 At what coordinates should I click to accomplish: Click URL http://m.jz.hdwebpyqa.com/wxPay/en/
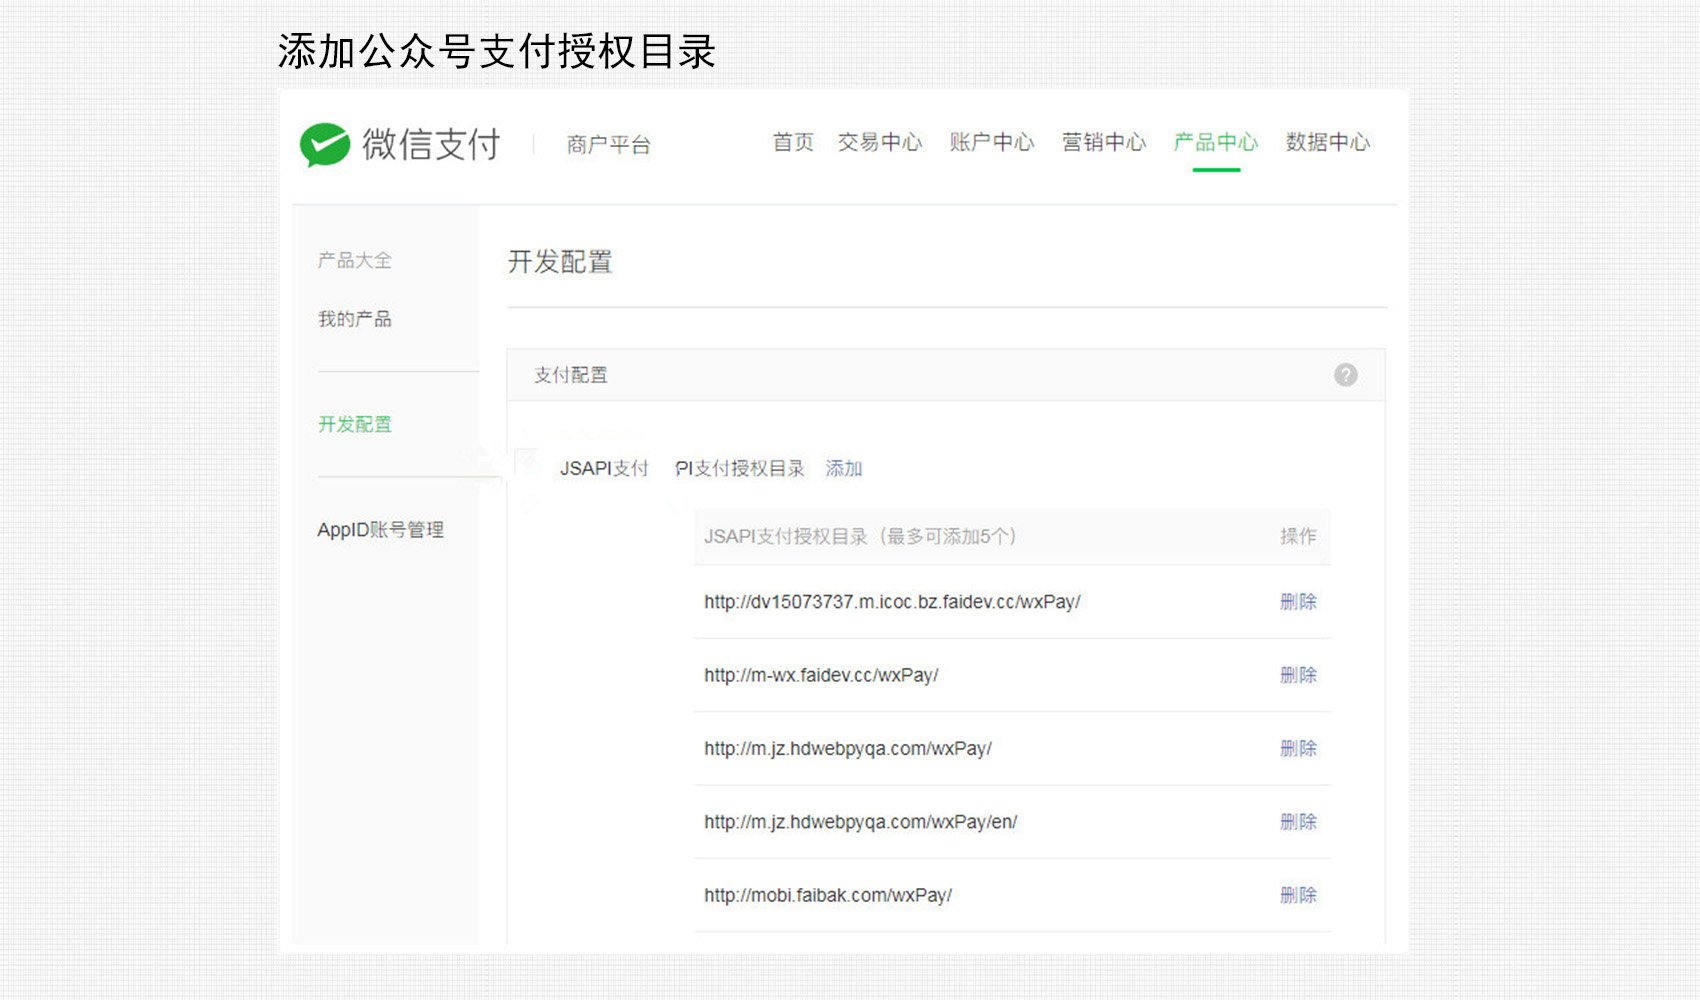click(x=860, y=822)
